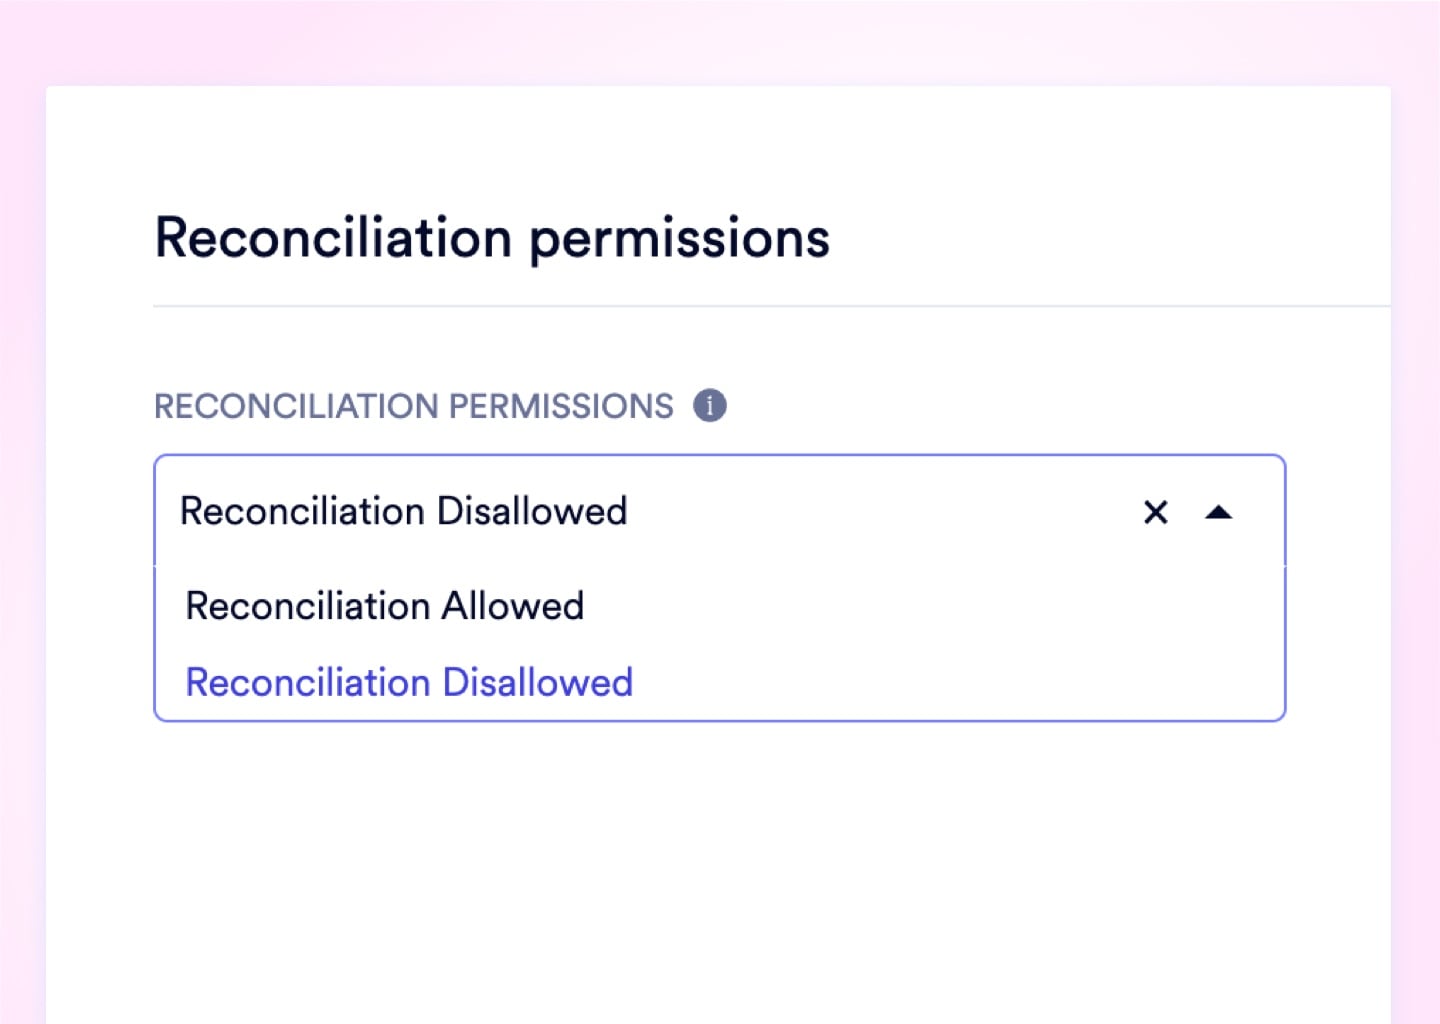Show help for reconciliation permissions info icon
Viewport: 1440px width, 1024px height.
click(x=710, y=406)
